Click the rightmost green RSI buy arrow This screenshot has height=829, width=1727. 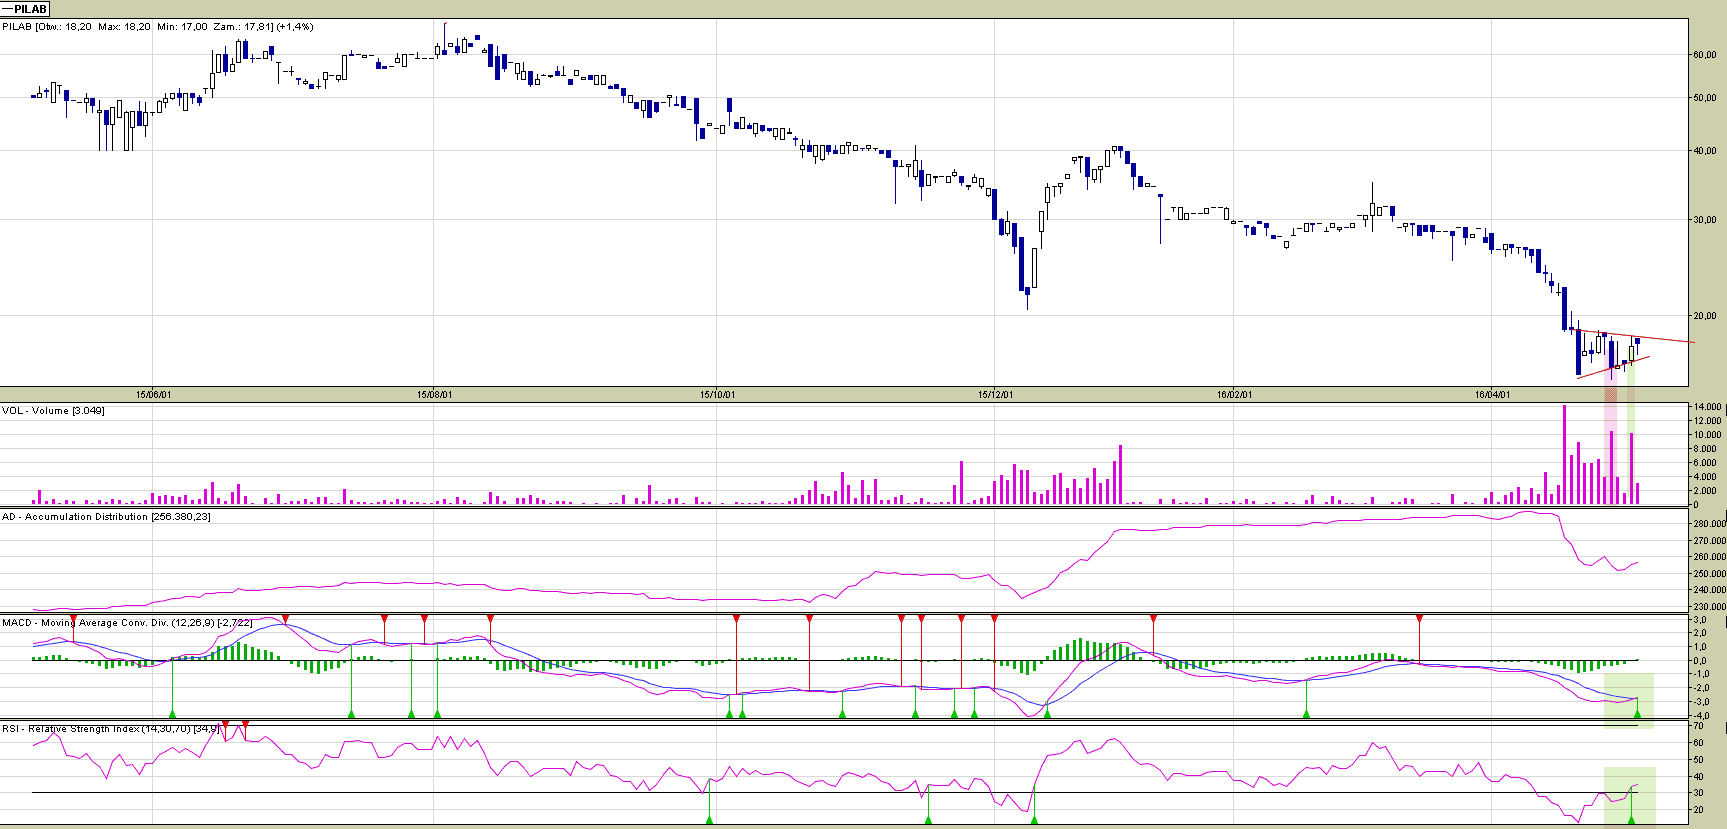coord(1631,820)
